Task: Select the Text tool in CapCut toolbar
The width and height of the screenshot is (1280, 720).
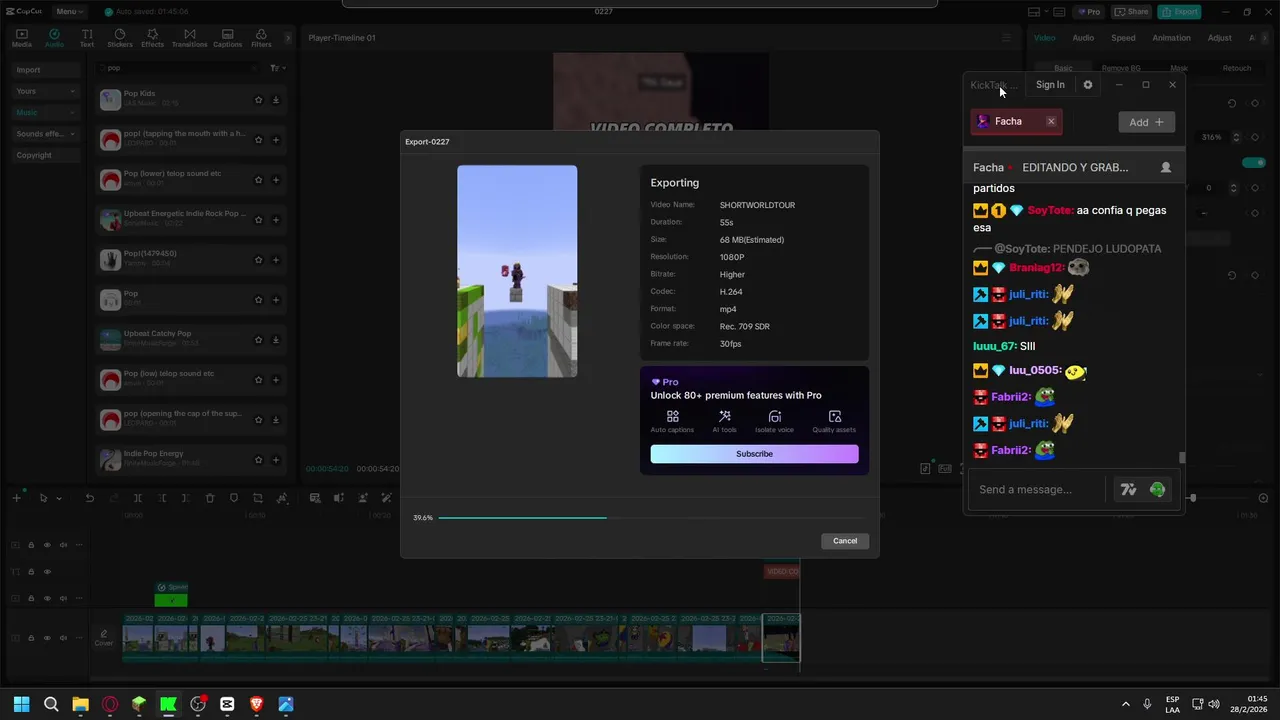Action: (87, 38)
